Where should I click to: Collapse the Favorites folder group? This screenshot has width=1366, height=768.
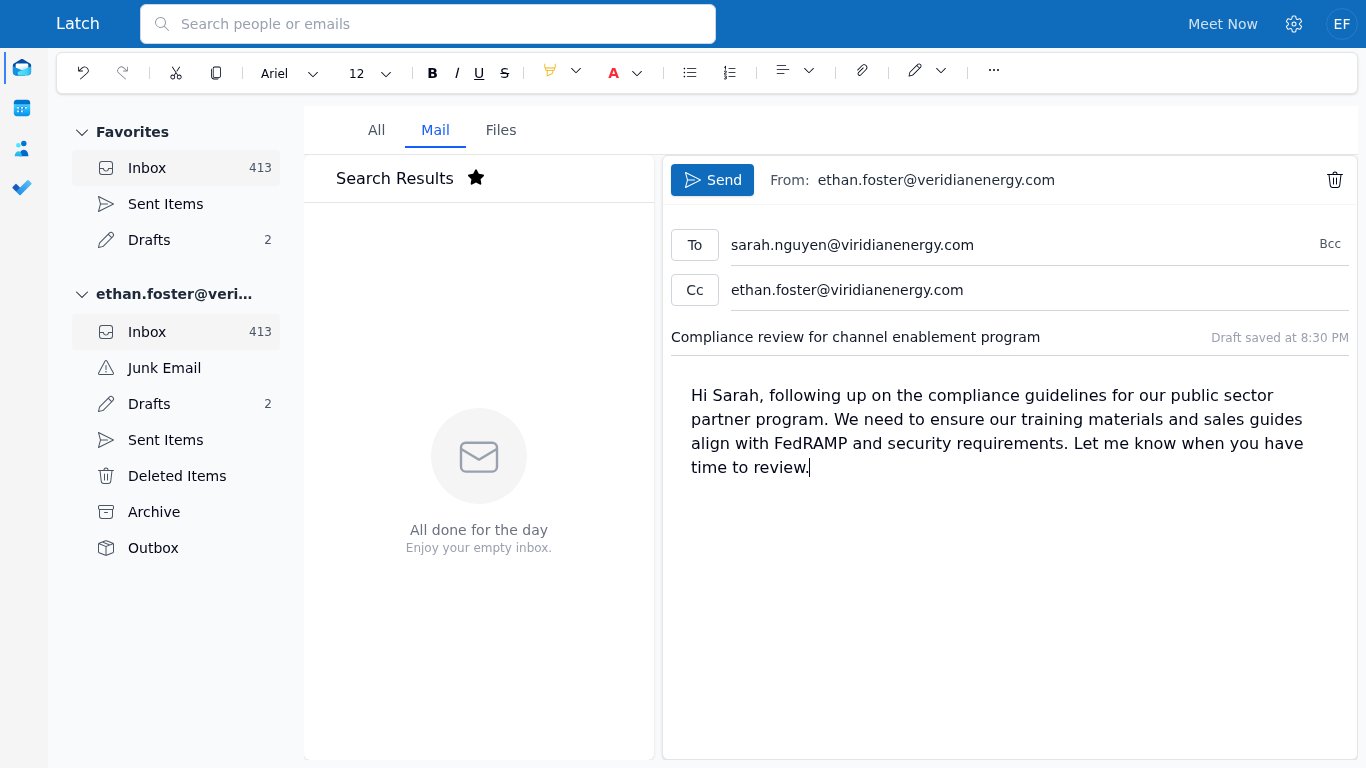82,132
